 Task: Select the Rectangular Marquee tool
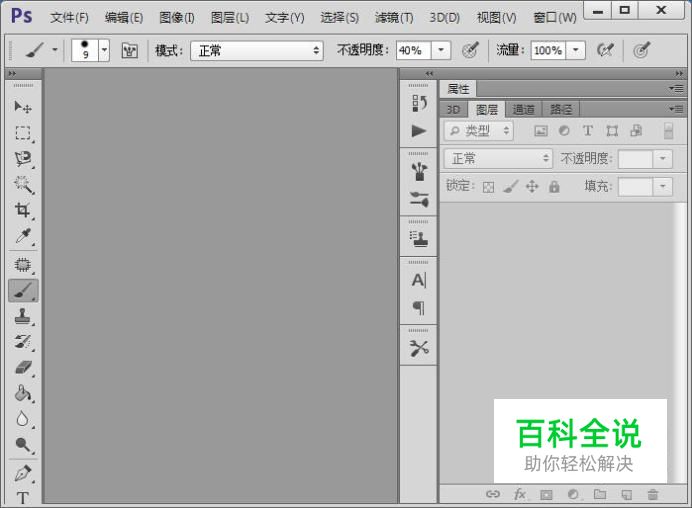23,133
